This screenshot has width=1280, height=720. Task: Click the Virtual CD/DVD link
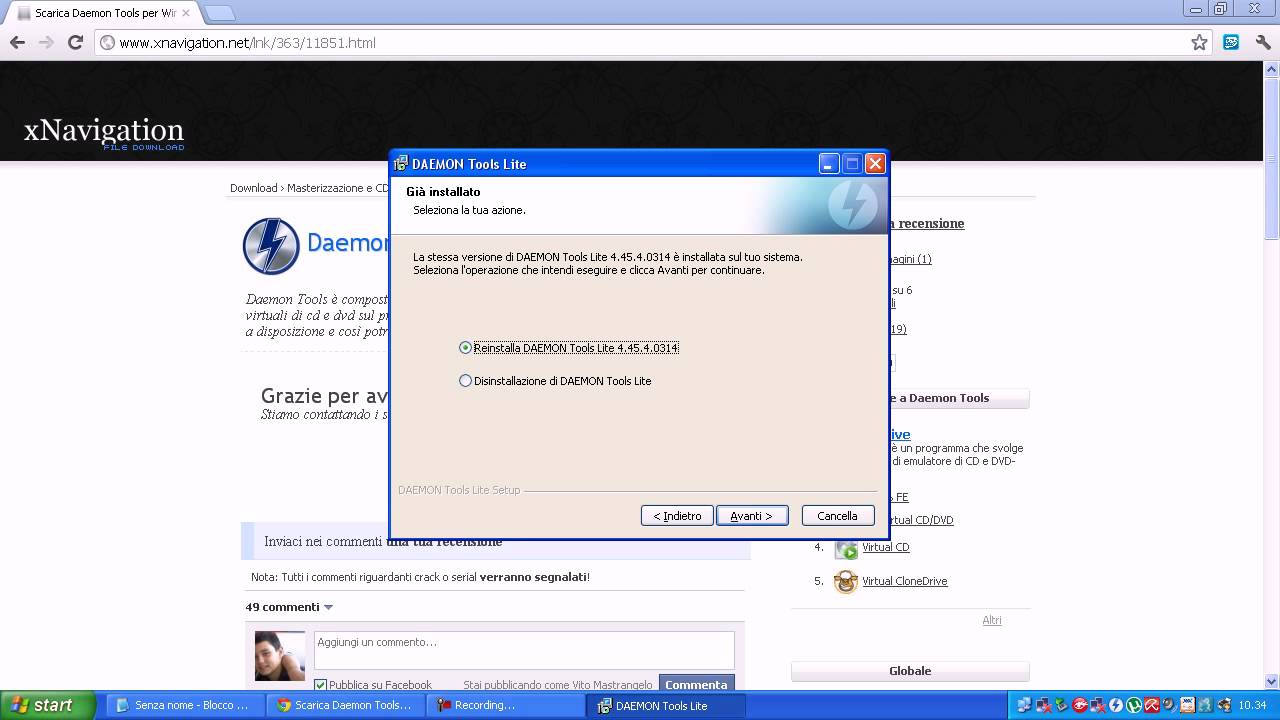tap(920, 520)
